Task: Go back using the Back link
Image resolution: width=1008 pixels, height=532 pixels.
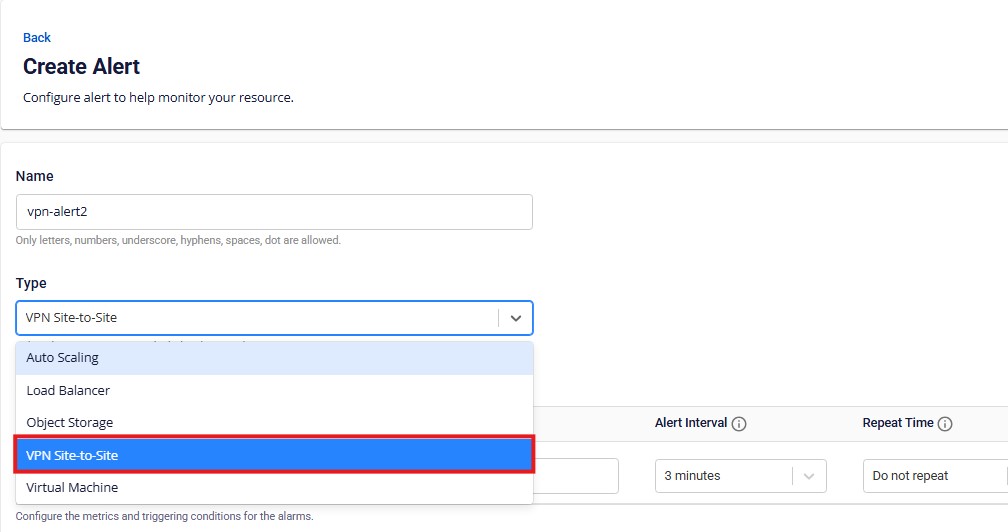Action: coord(37,38)
